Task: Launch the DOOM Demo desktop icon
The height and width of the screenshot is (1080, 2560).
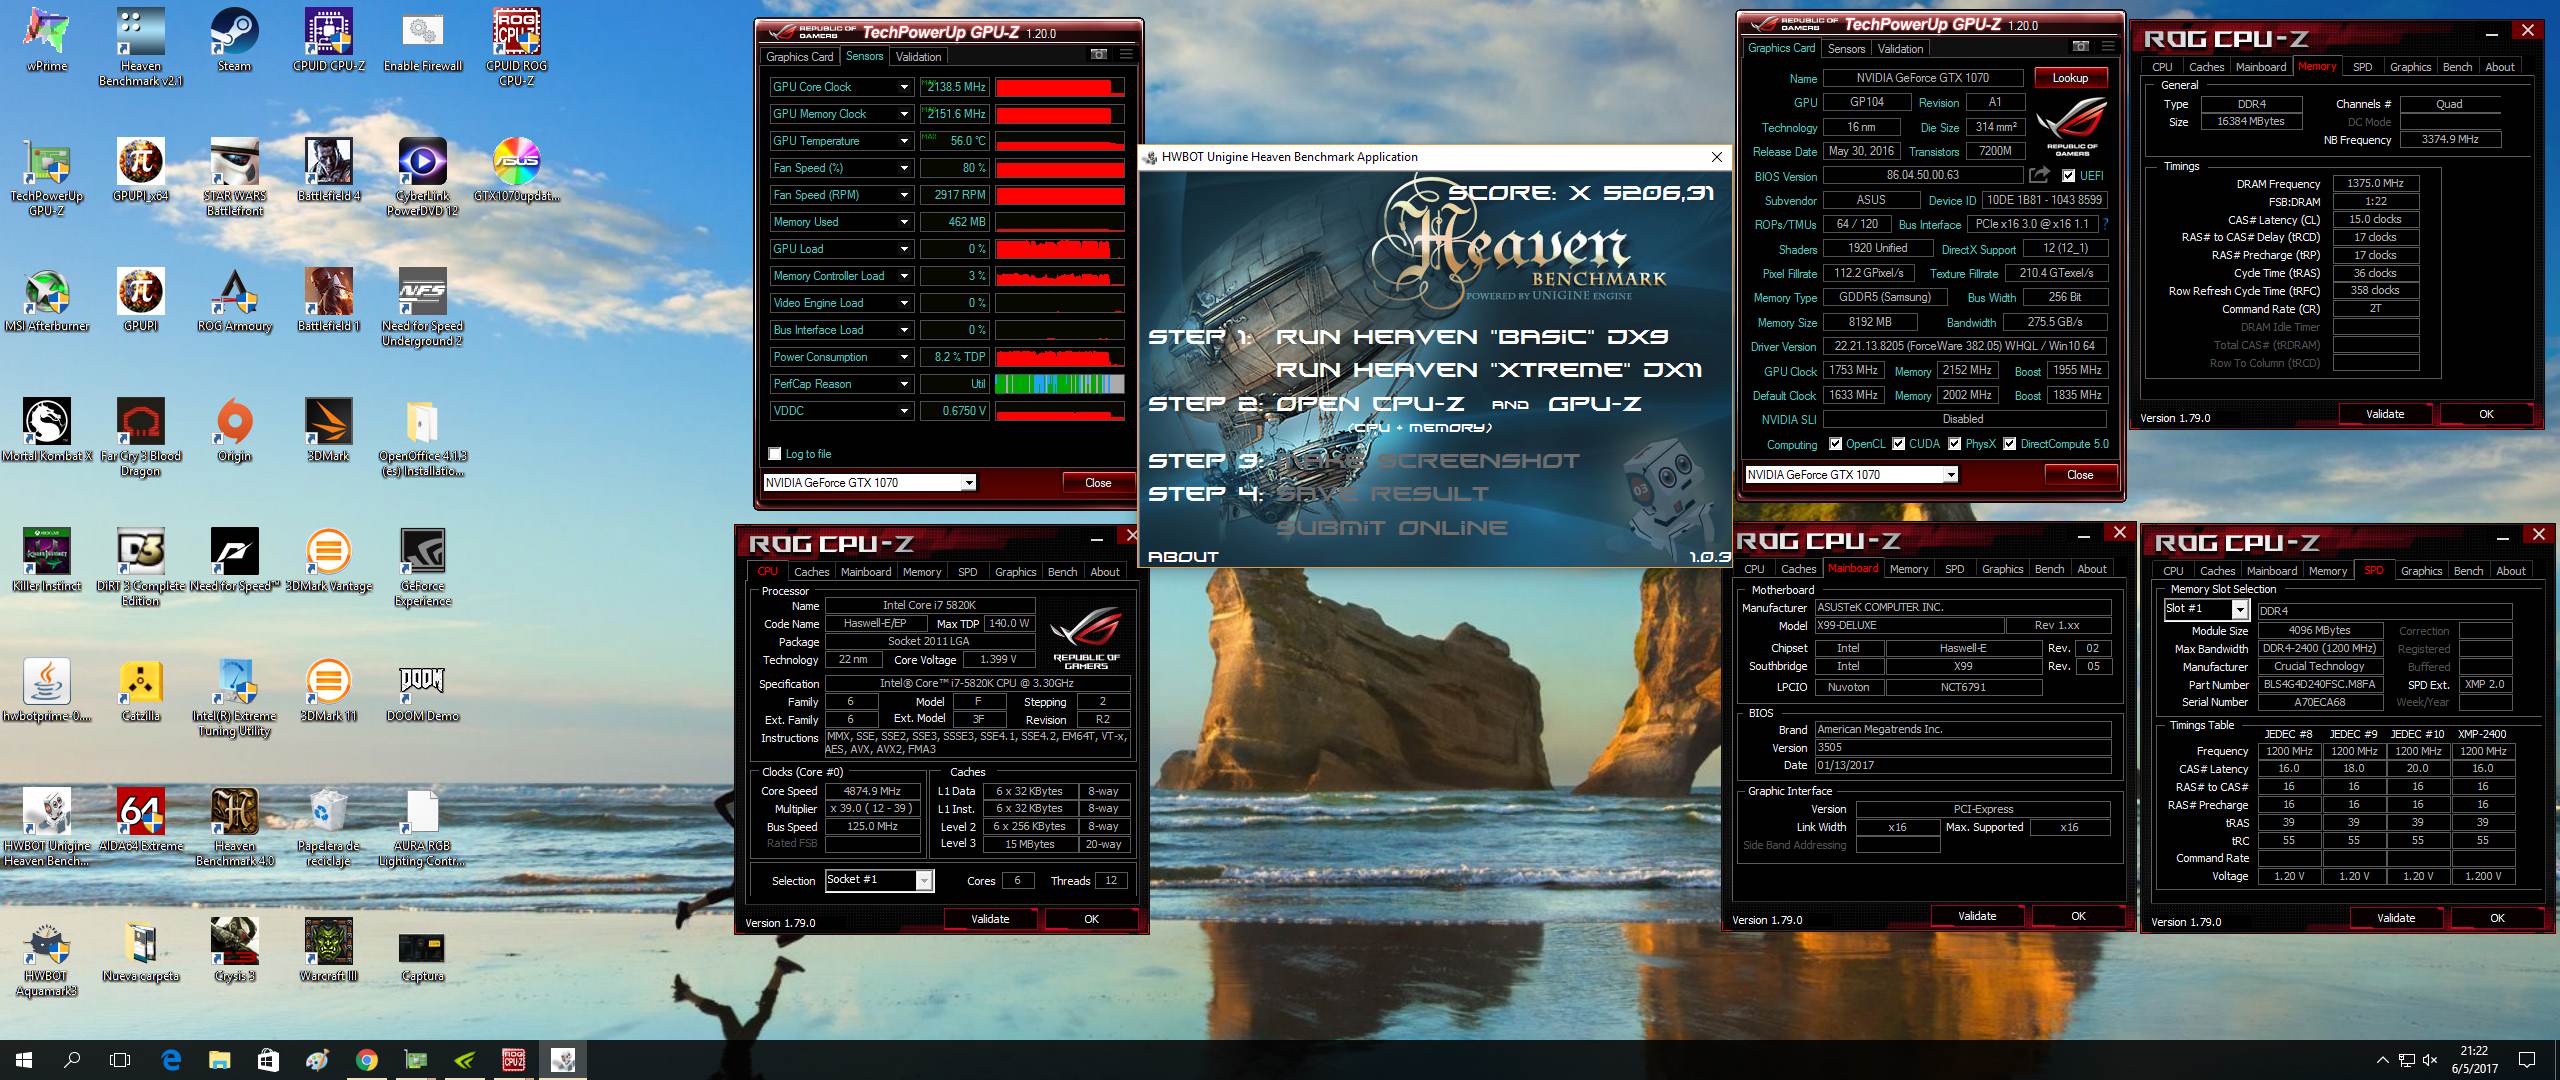Action: (423, 690)
